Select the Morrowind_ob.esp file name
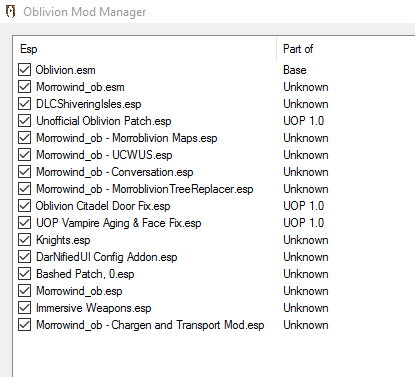This screenshot has width=415, height=377. (79, 291)
